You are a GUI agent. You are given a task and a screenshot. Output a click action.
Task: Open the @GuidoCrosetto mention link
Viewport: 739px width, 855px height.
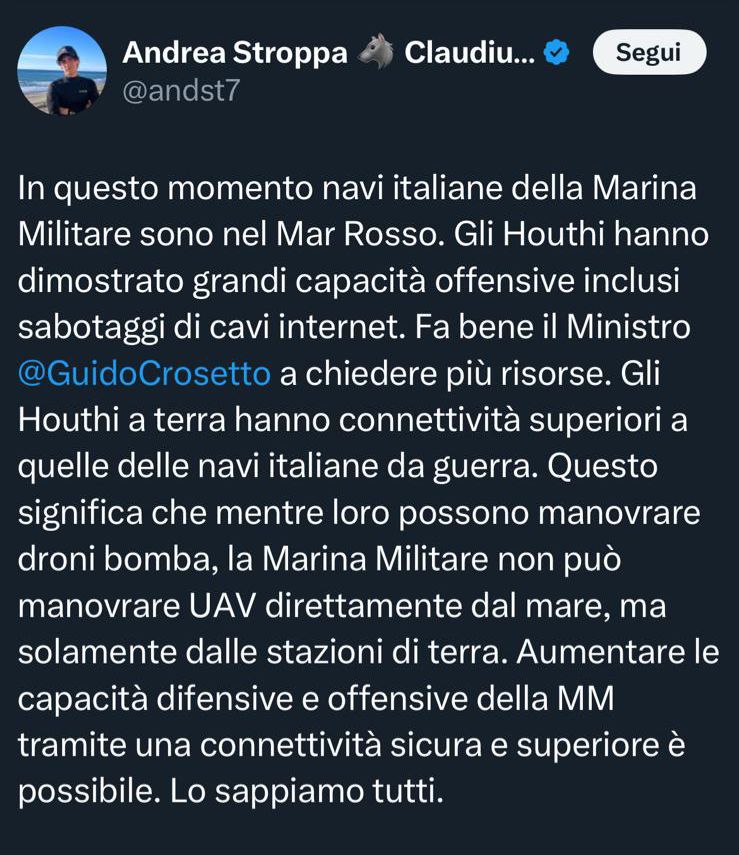[144, 374]
